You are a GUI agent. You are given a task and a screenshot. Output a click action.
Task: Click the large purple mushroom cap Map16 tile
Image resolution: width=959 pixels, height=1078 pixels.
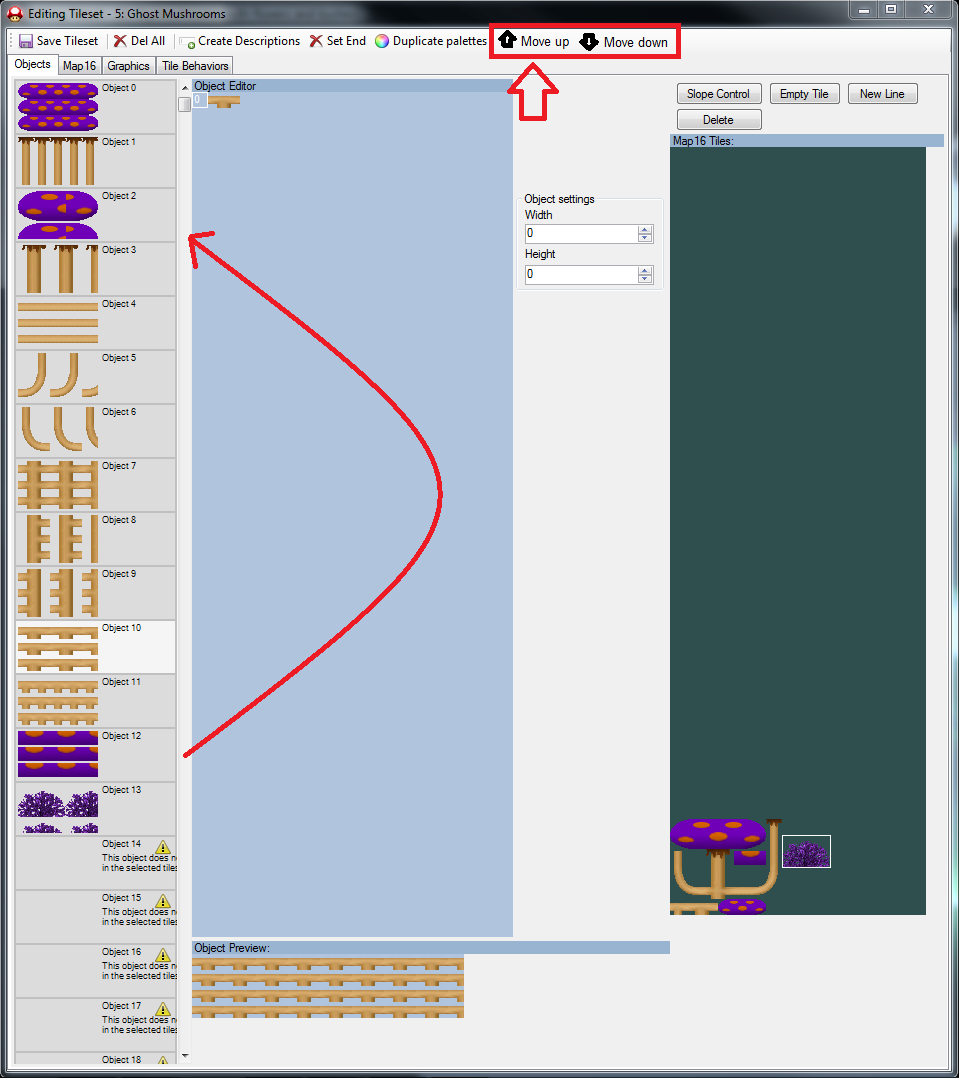point(718,833)
